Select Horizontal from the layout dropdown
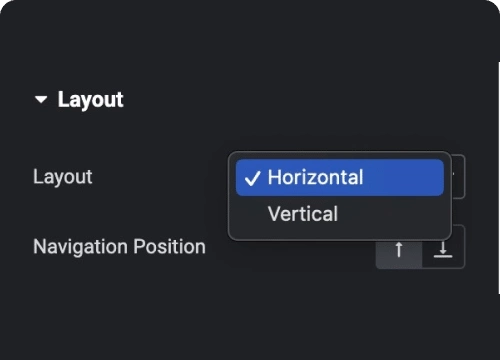This screenshot has height=360, width=500. pyautogui.click(x=340, y=177)
